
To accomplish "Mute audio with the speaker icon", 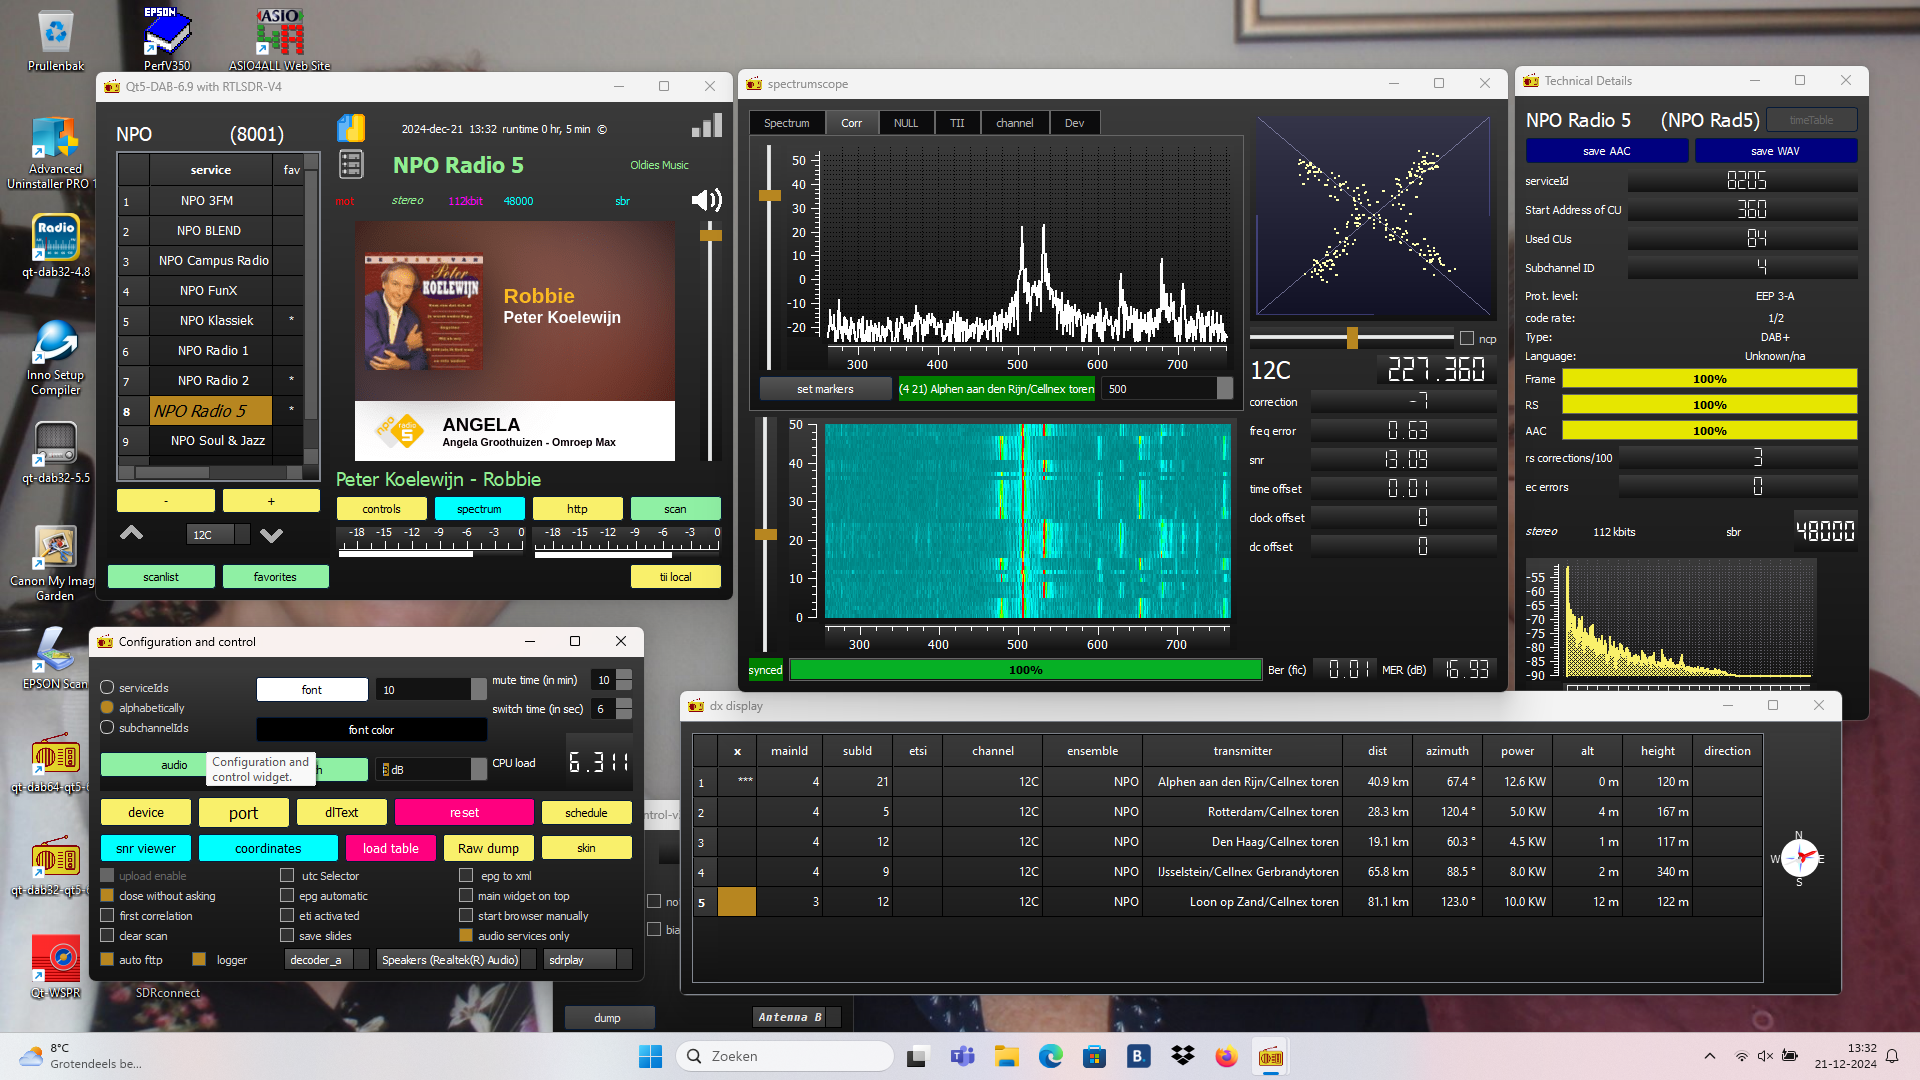I will coord(706,200).
